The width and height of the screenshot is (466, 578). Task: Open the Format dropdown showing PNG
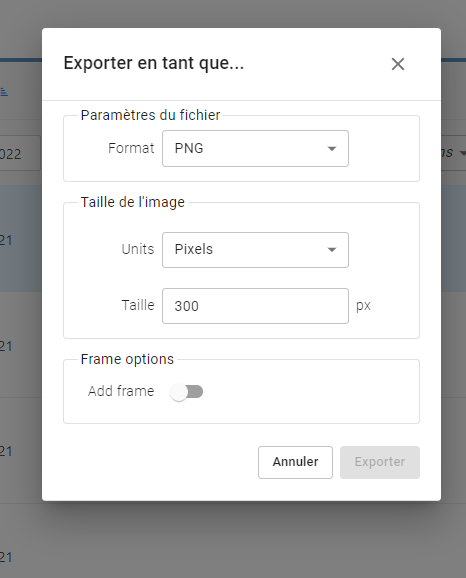click(x=255, y=149)
